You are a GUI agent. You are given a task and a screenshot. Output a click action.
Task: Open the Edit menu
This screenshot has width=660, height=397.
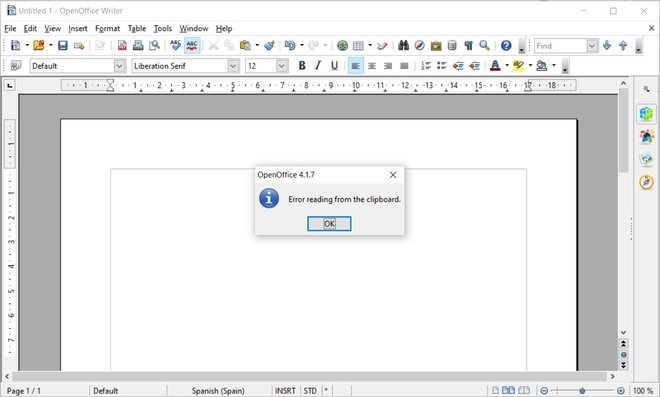click(30, 29)
